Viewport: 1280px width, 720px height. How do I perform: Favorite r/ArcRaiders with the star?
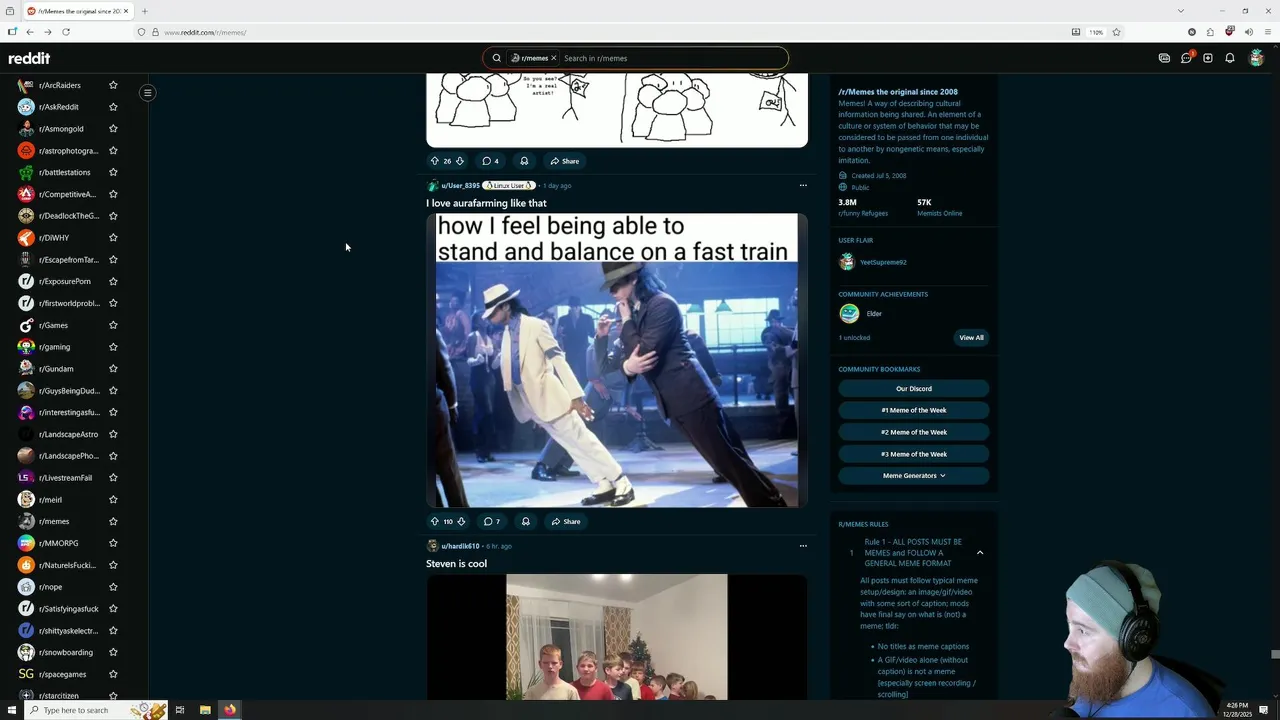point(113,85)
